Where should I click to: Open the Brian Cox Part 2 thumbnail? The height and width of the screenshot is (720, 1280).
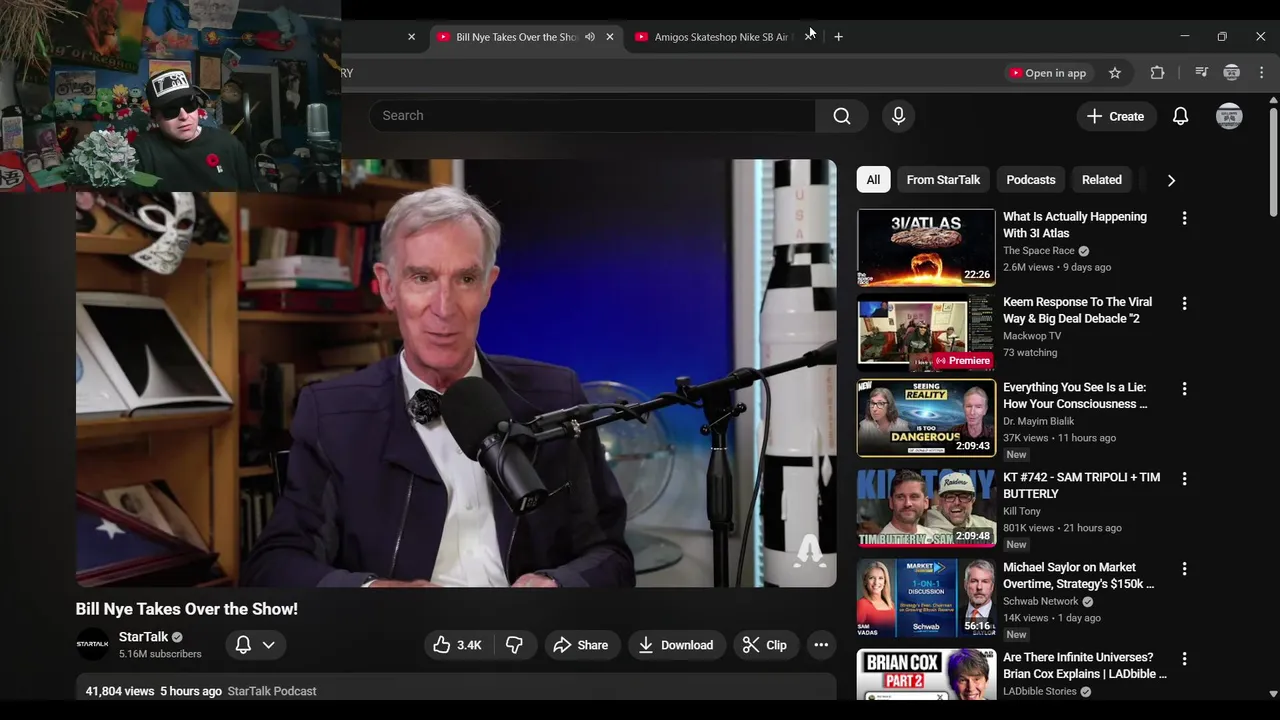coord(926,675)
